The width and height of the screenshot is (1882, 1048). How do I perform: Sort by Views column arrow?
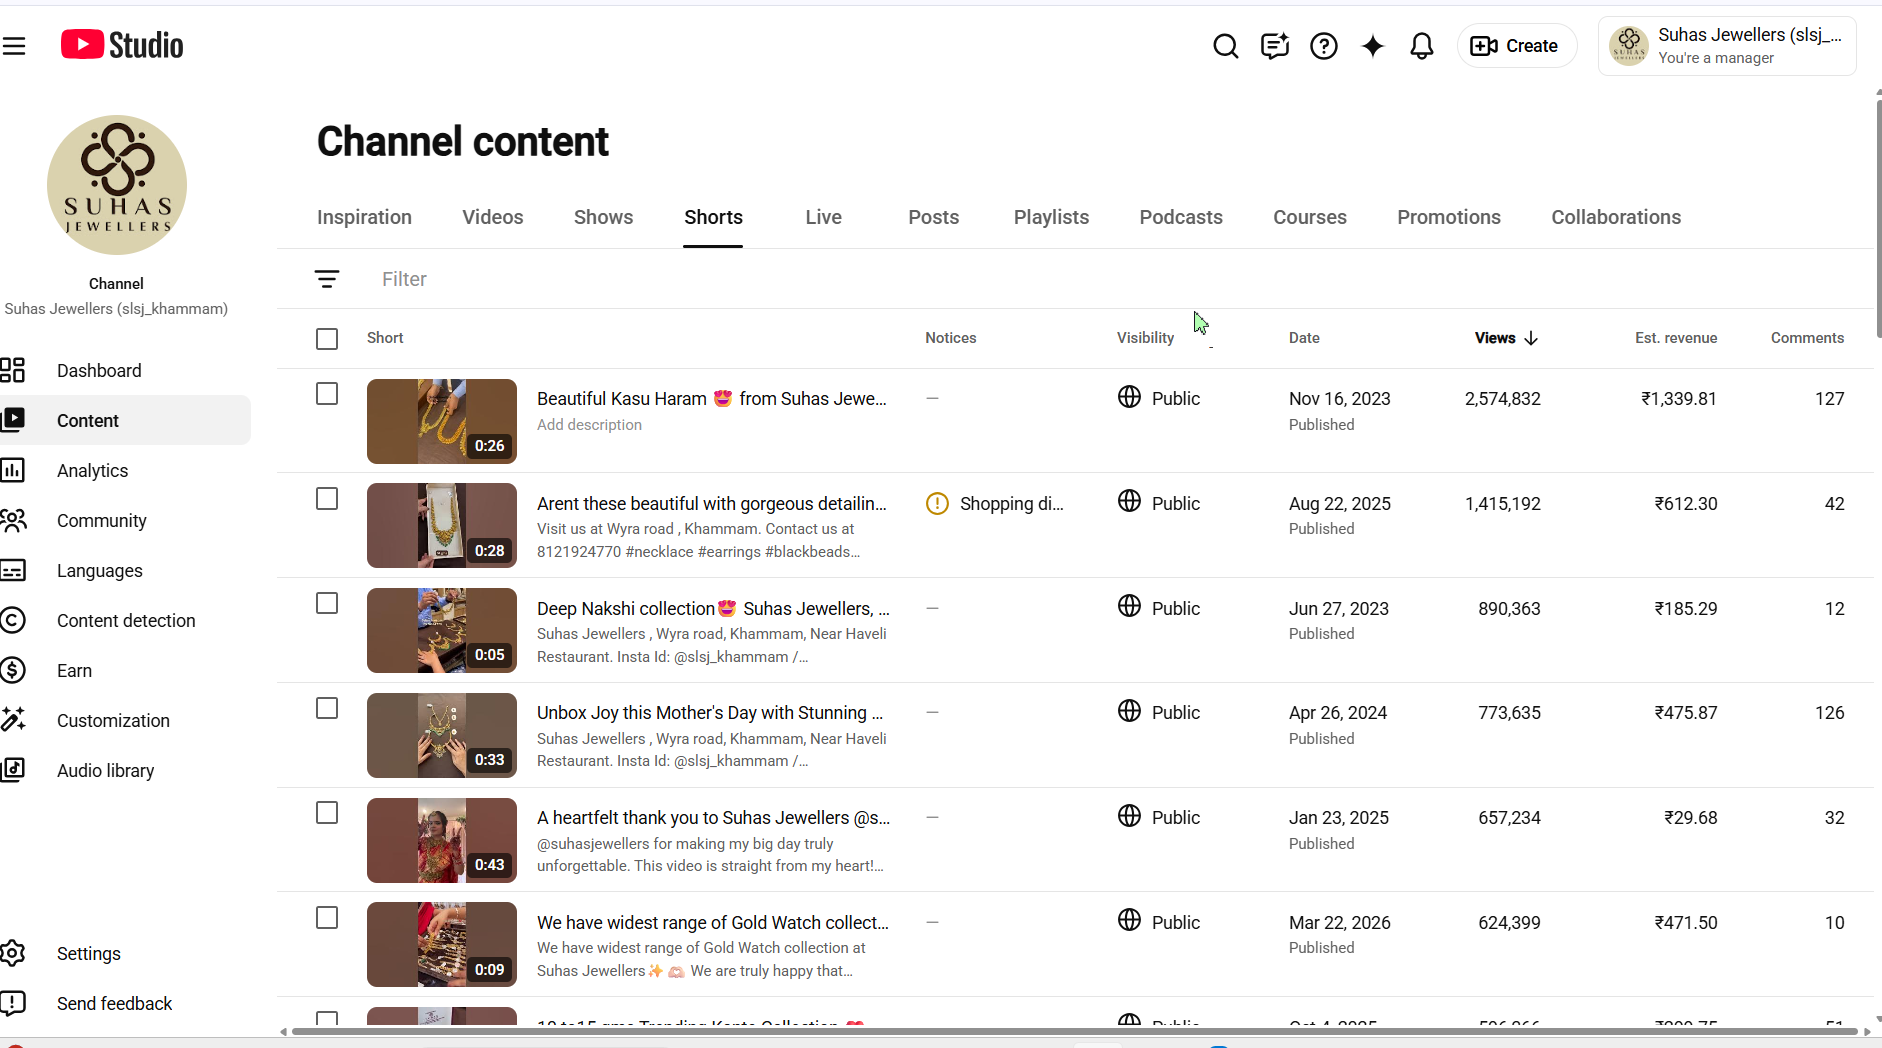point(1531,338)
